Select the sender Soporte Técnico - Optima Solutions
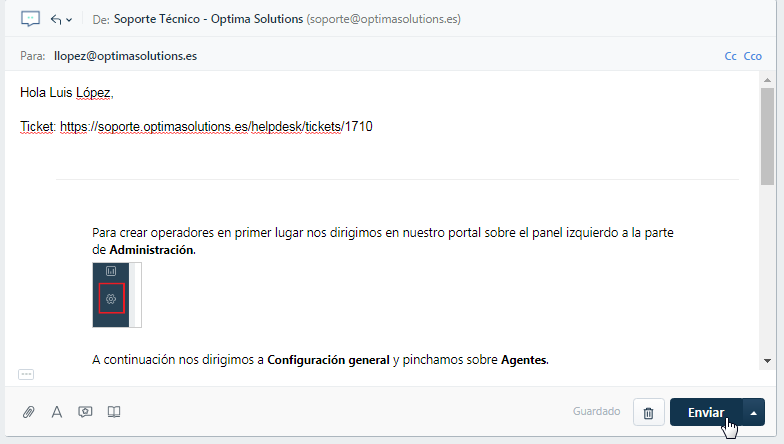The image size is (784, 444). [208, 19]
